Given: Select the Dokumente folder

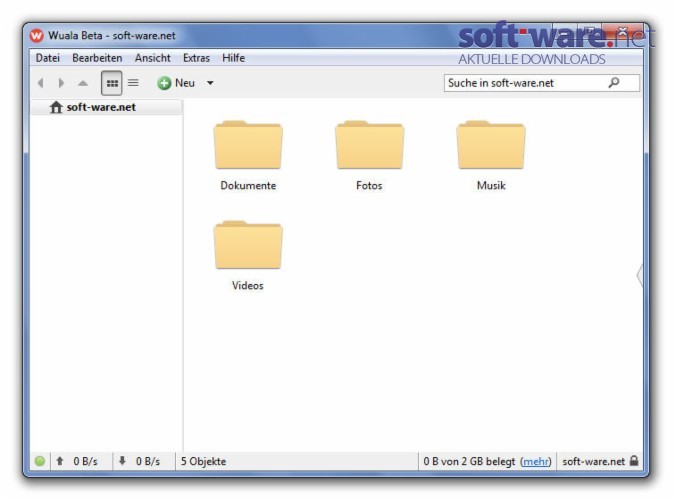Looking at the screenshot, I should point(248,155).
